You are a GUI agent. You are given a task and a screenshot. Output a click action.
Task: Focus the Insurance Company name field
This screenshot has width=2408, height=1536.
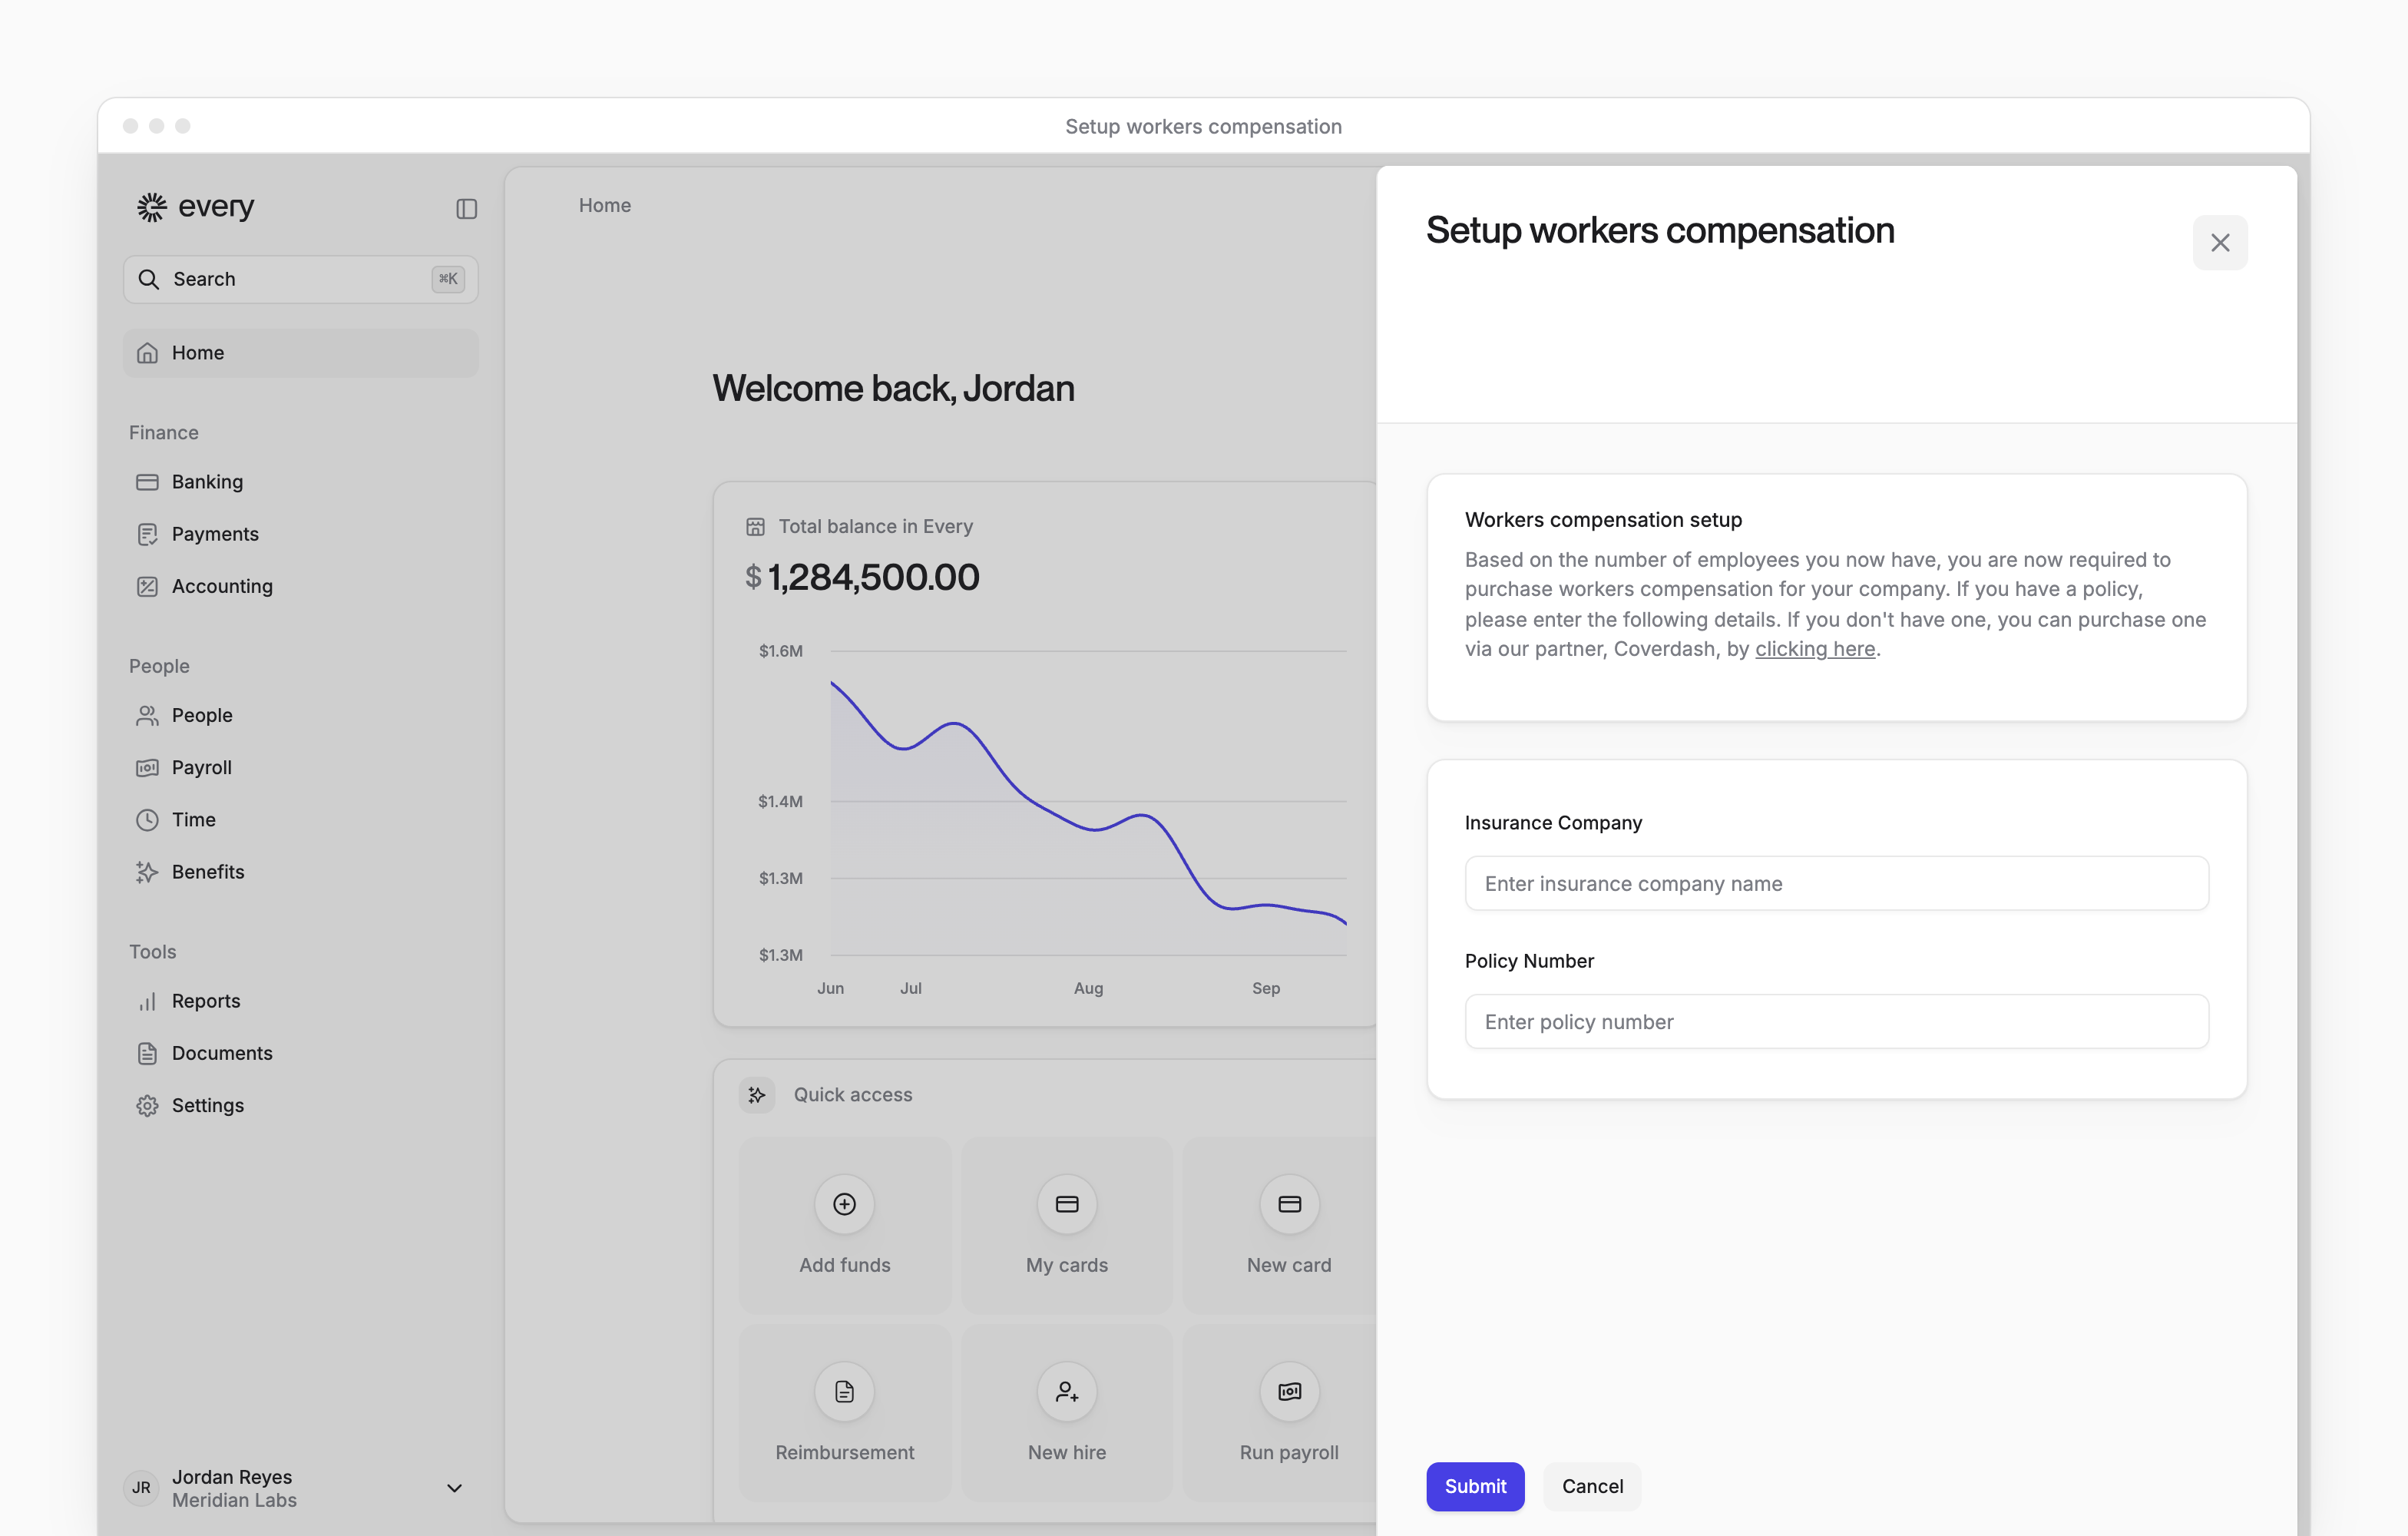click(x=1837, y=883)
